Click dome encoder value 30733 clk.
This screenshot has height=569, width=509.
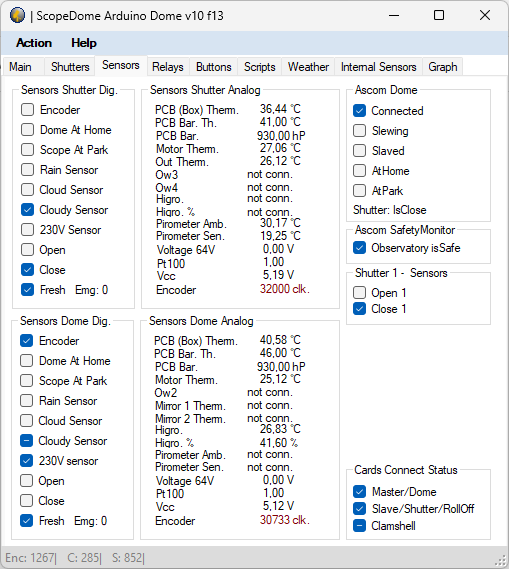285,520
